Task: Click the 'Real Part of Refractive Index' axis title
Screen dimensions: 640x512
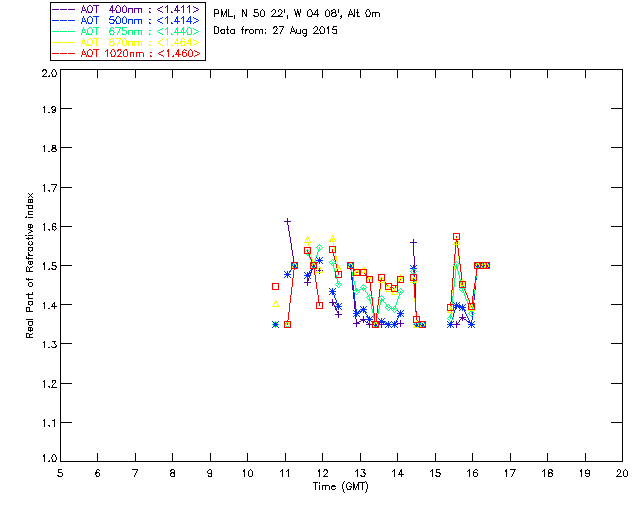Action: pyautogui.click(x=29, y=265)
